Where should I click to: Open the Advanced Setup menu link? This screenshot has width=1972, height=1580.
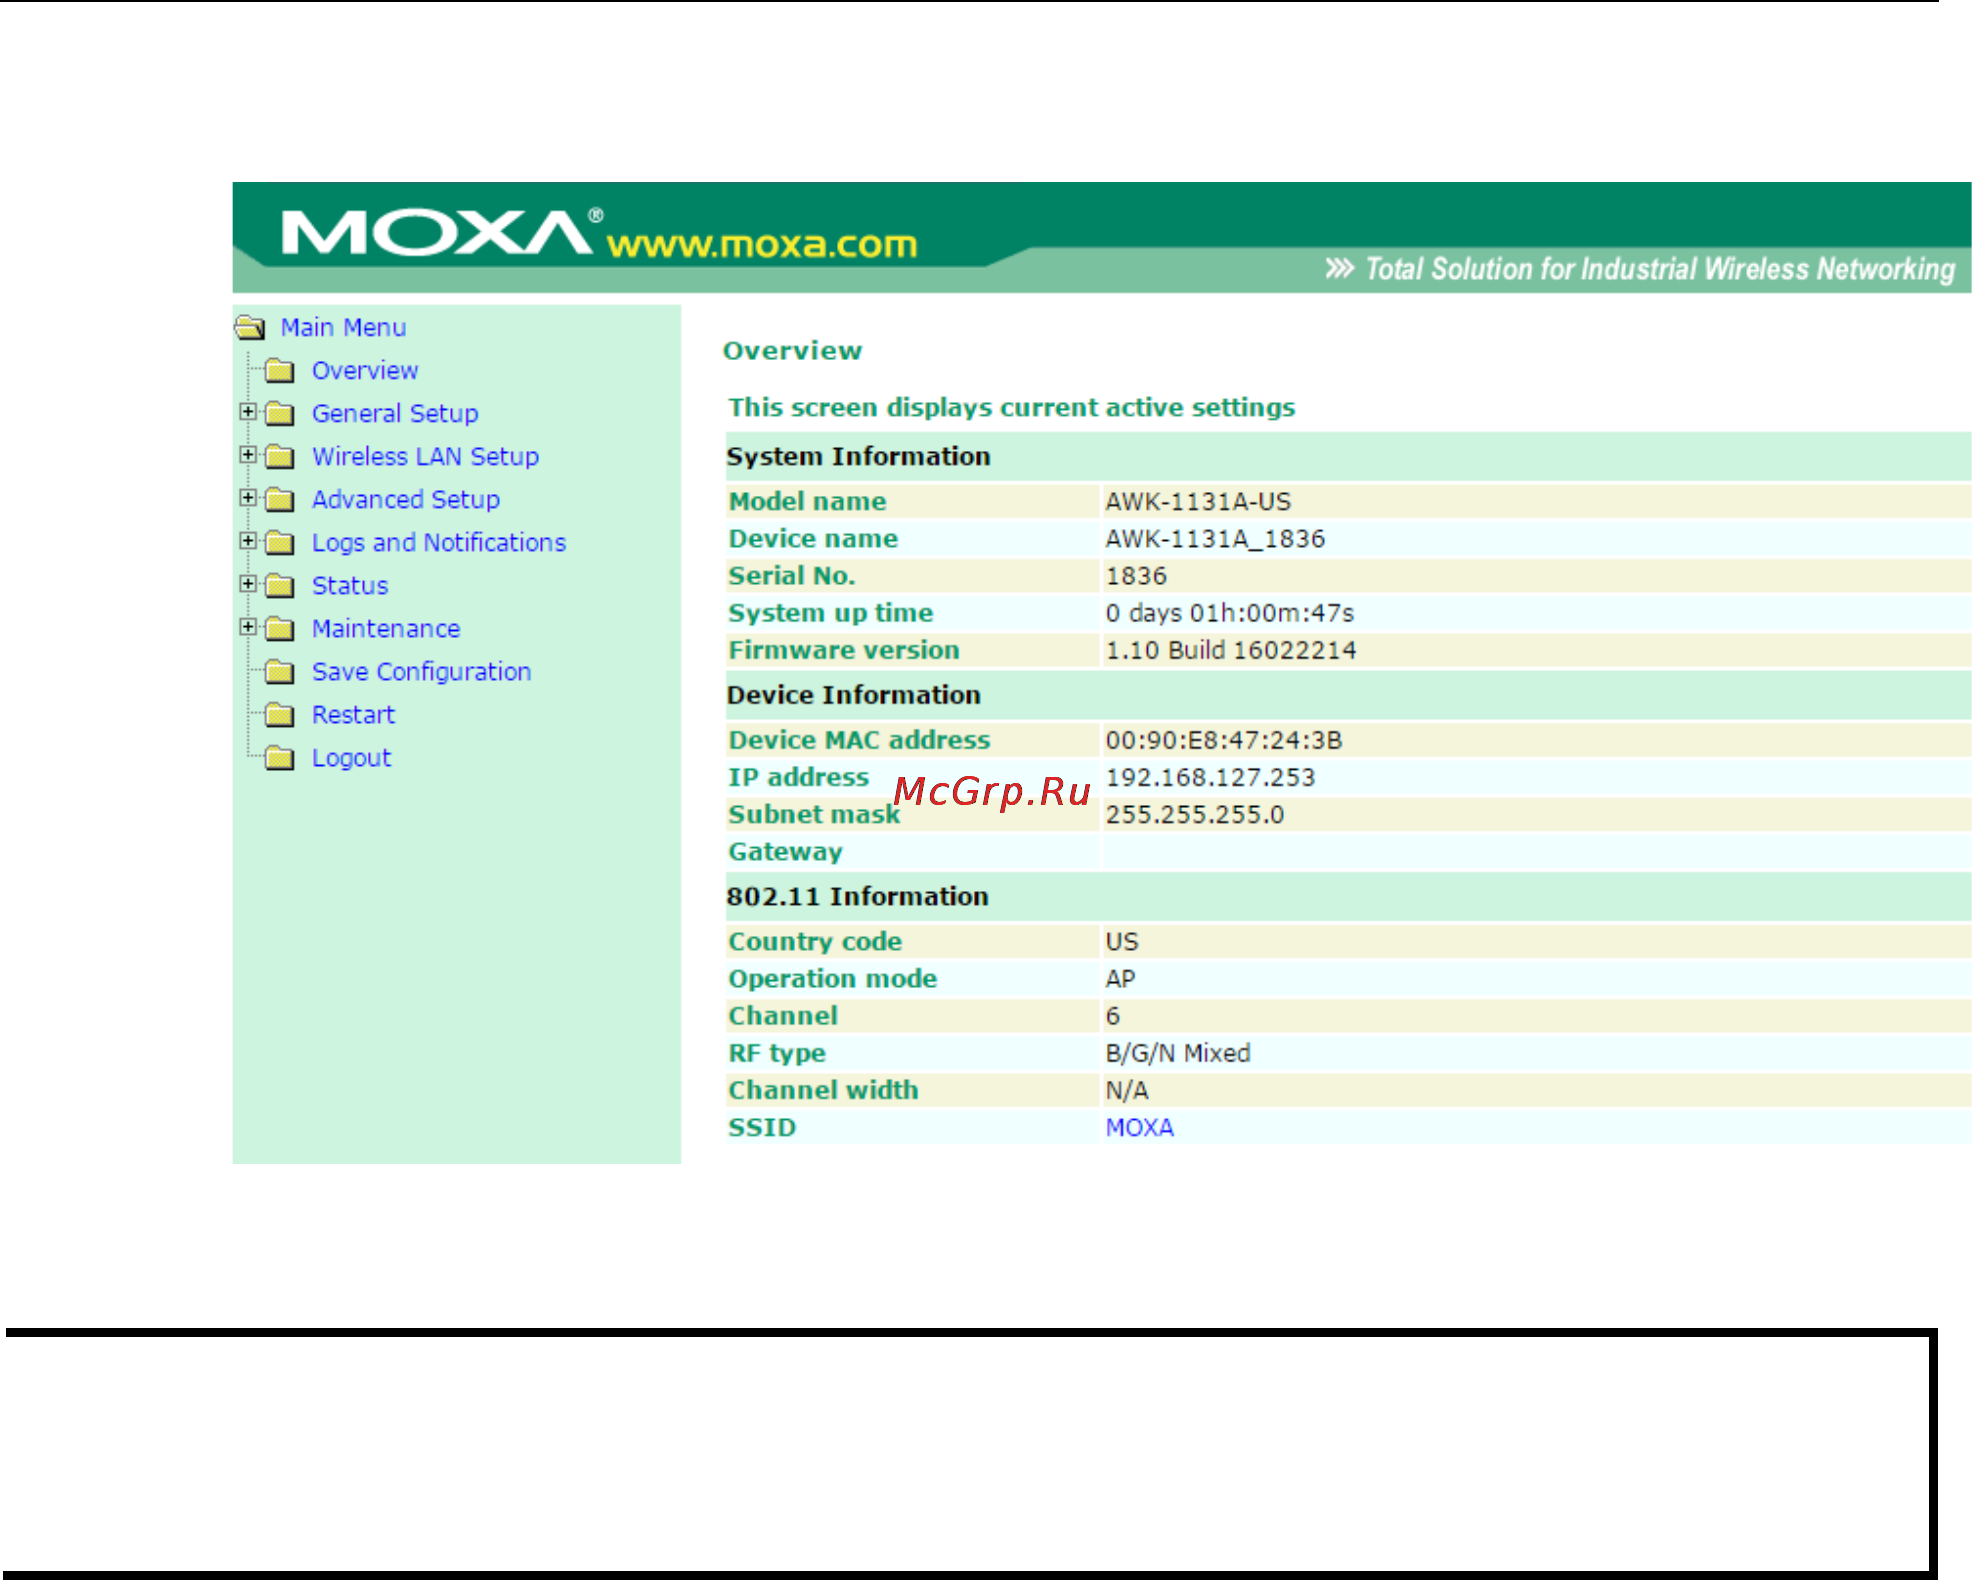tap(406, 500)
